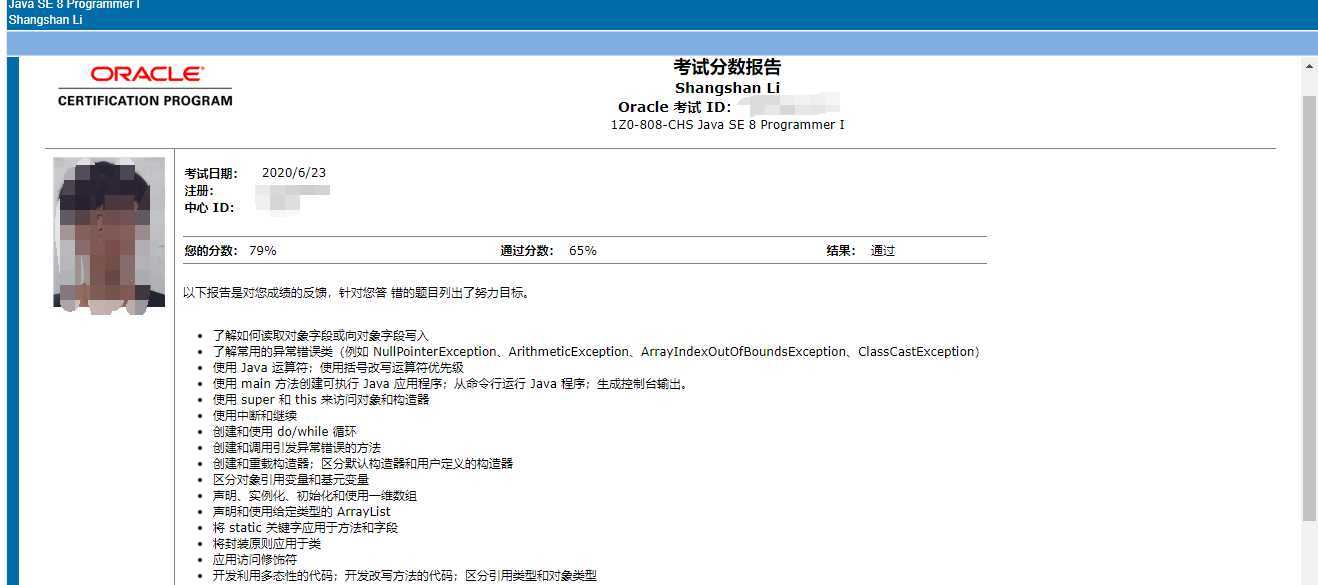Click the vertical scrollbar thumb

[x=1309, y=308]
